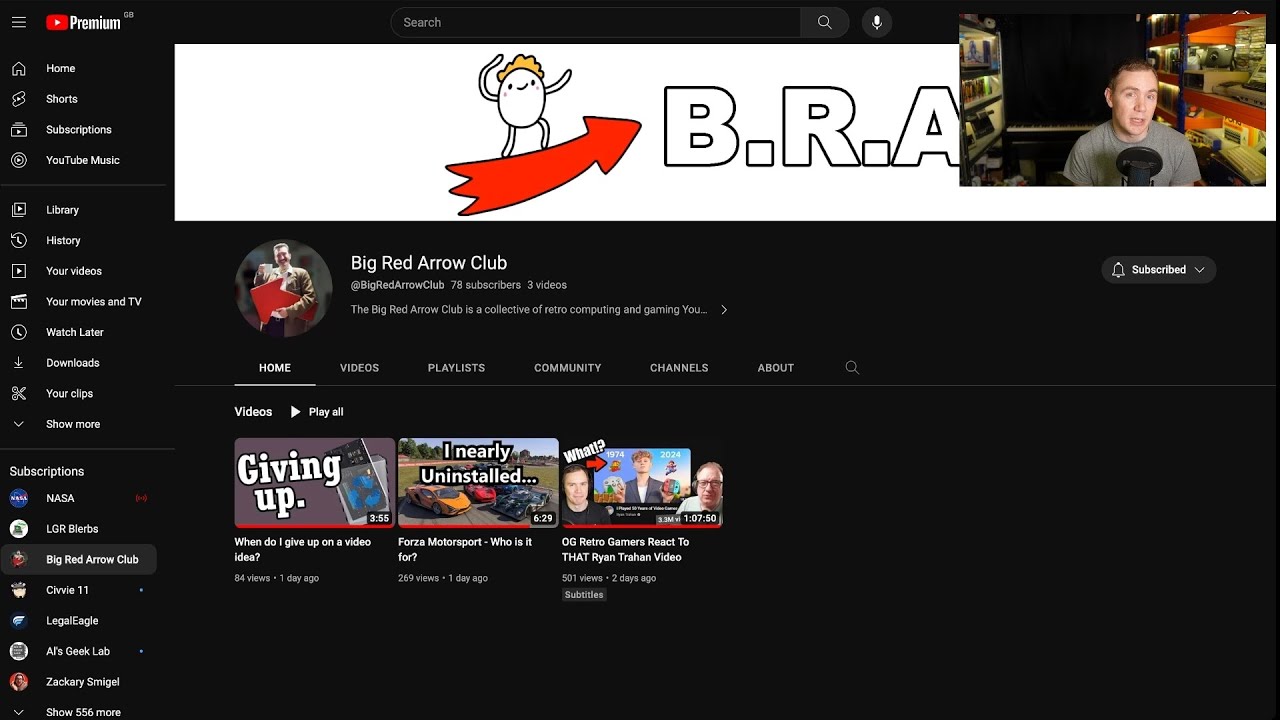The width and height of the screenshot is (1280, 720).
Task: Click the Search input field
Action: point(595,22)
